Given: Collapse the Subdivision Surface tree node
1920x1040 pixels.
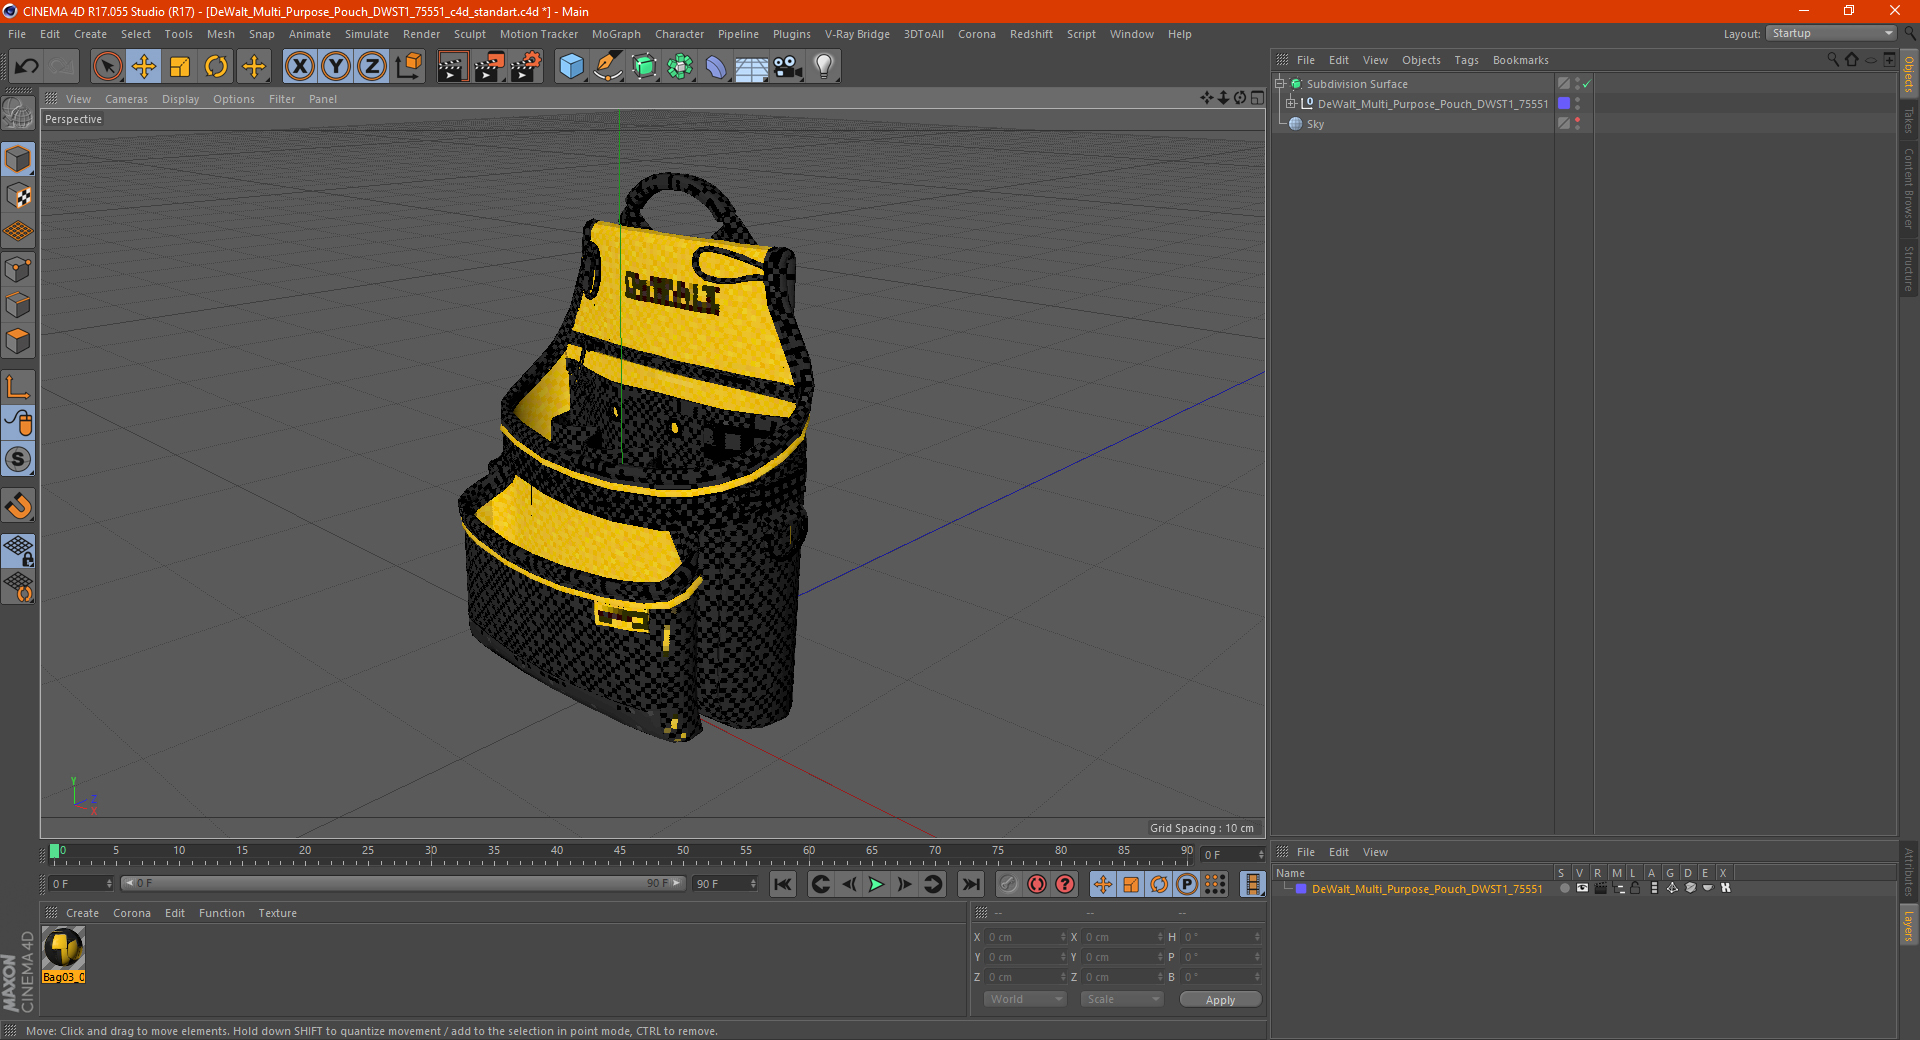Looking at the screenshot, I should [x=1279, y=84].
